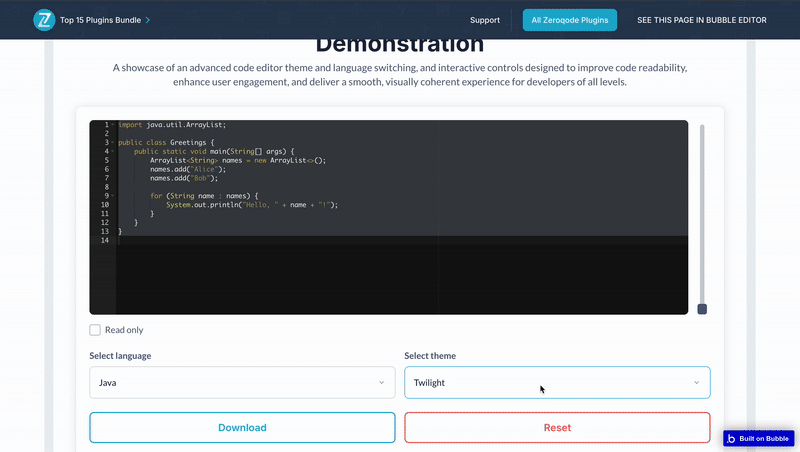The height and width of the screenshot is (452, 800).
Task: Click the Bubble logo in the Built on Bubble badge
Action: (732, 438)
